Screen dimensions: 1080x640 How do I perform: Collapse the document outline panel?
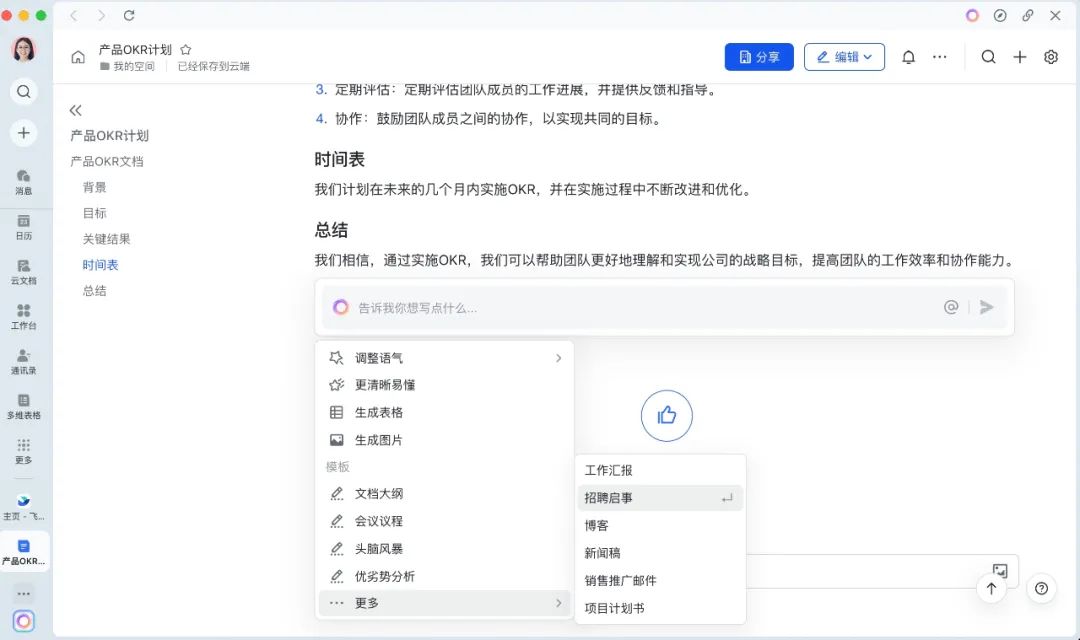75,111
